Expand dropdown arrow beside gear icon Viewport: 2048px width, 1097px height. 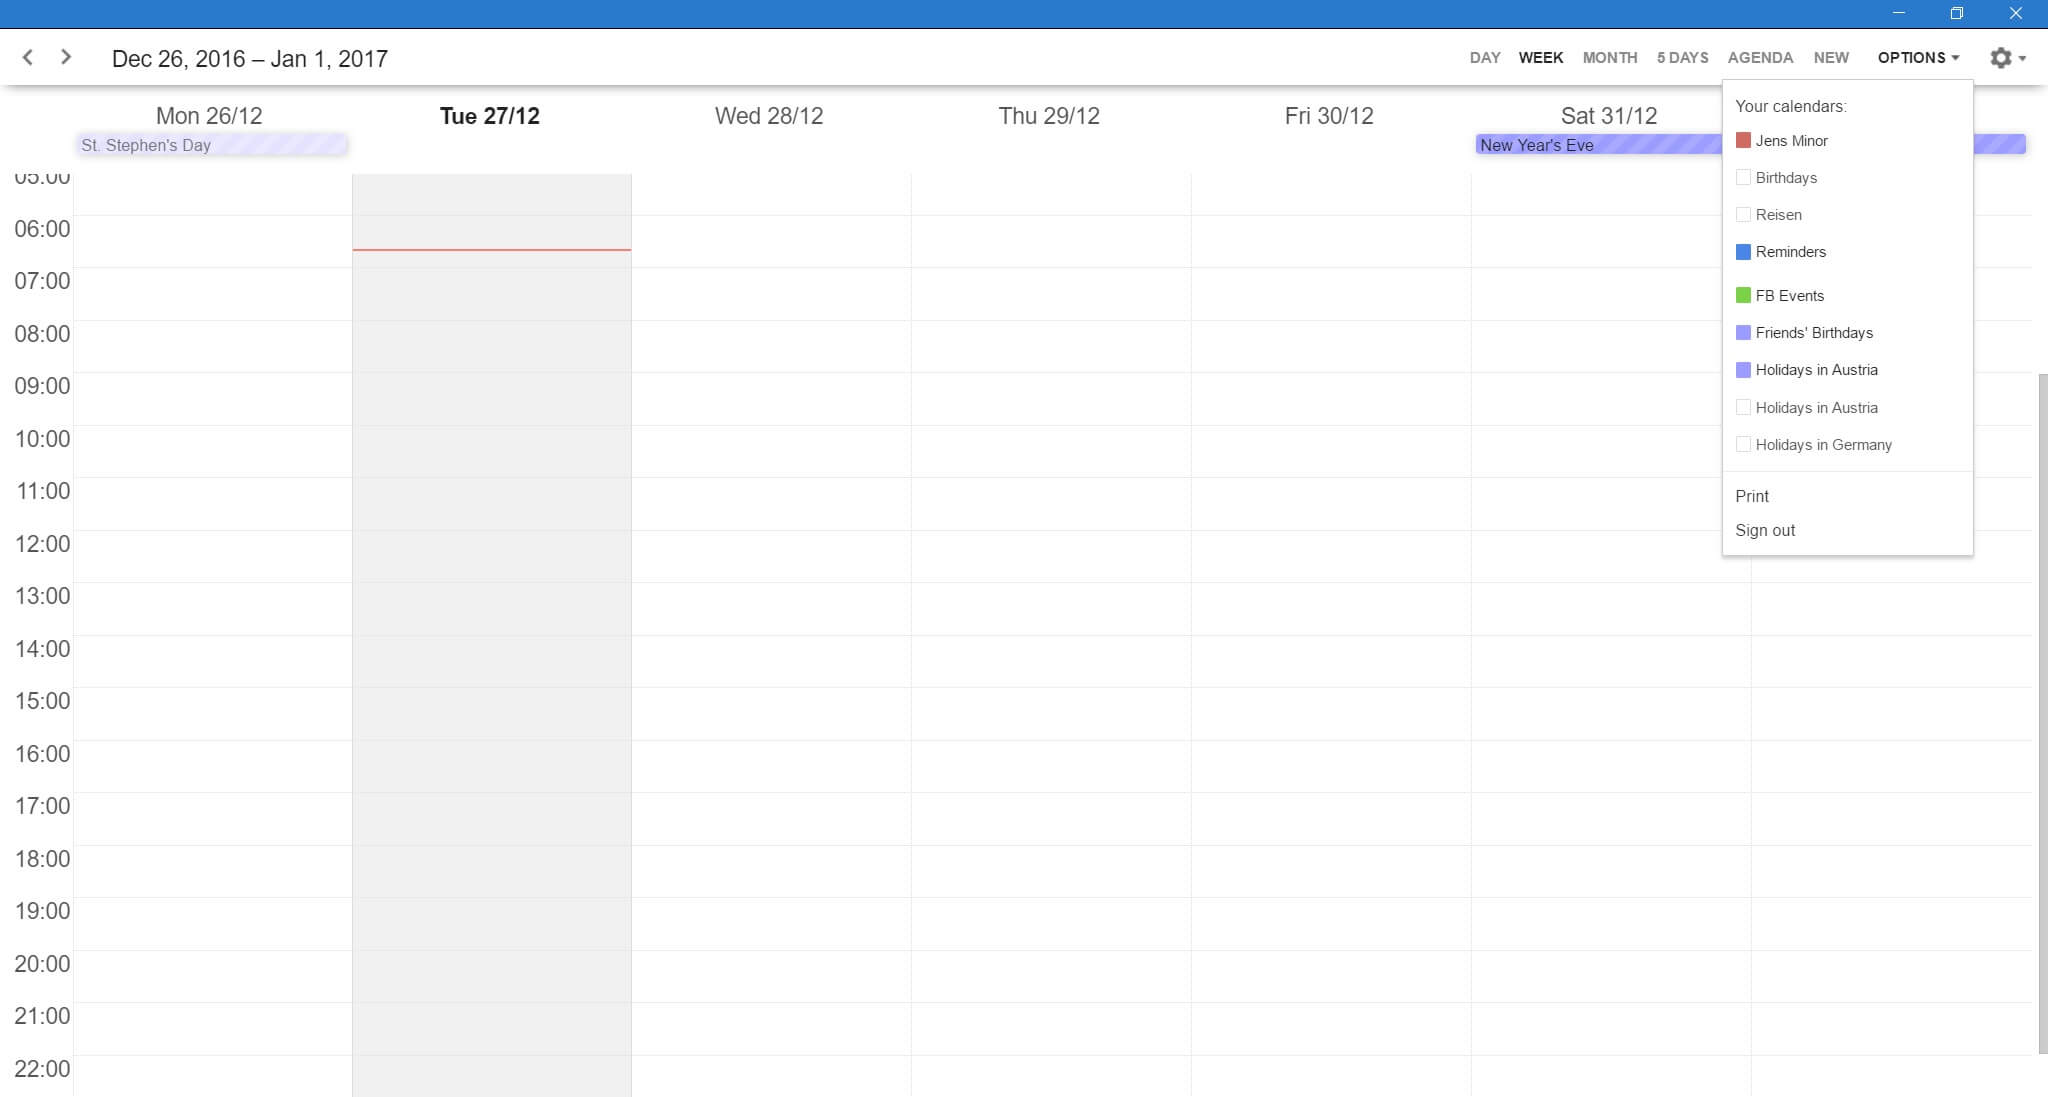click(x=2022, y=58)
